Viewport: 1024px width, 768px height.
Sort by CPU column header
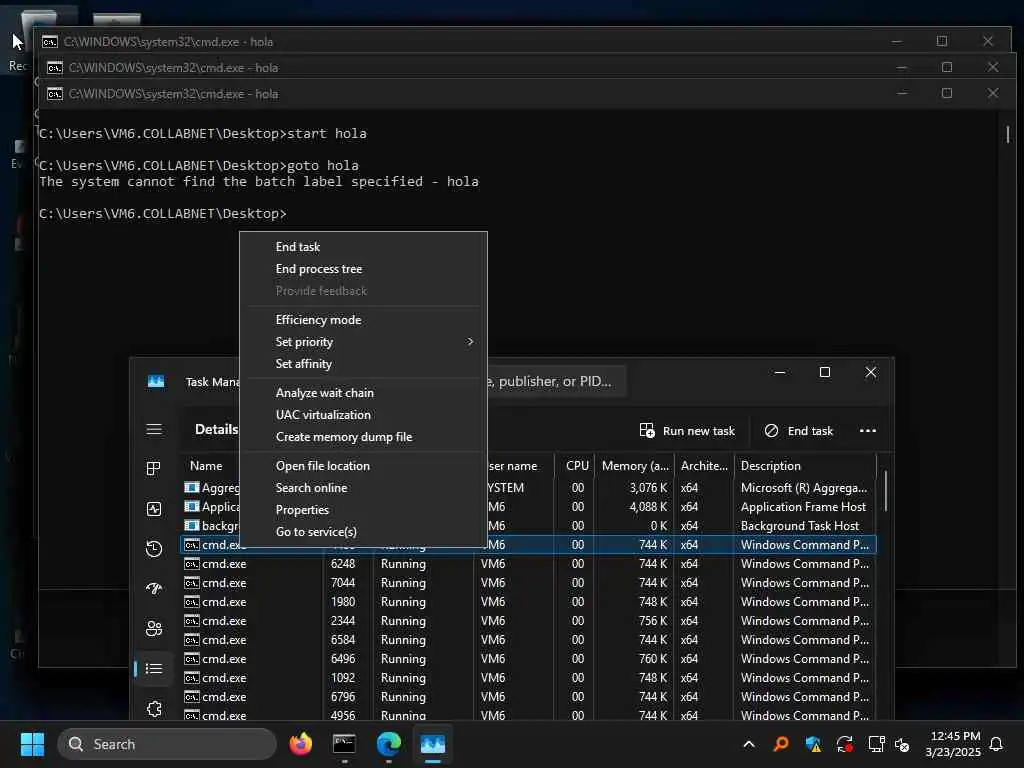[x=577, y=466]
